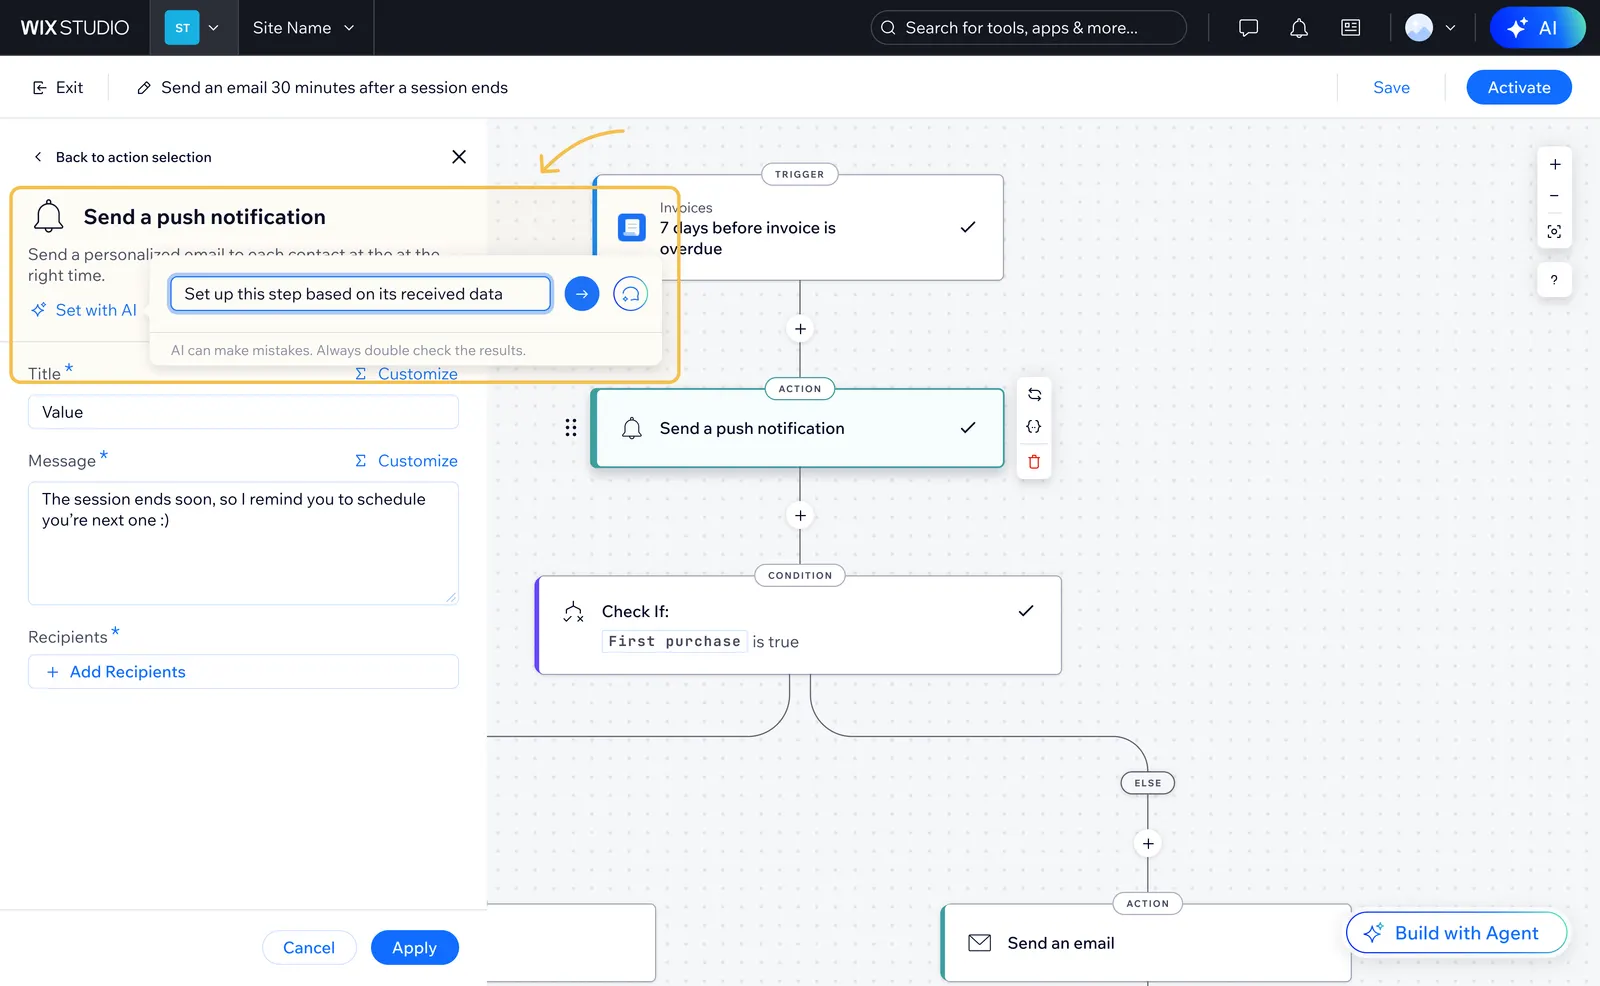Close the action settings panel
The image size is (1600, 986).
point(459,157)
